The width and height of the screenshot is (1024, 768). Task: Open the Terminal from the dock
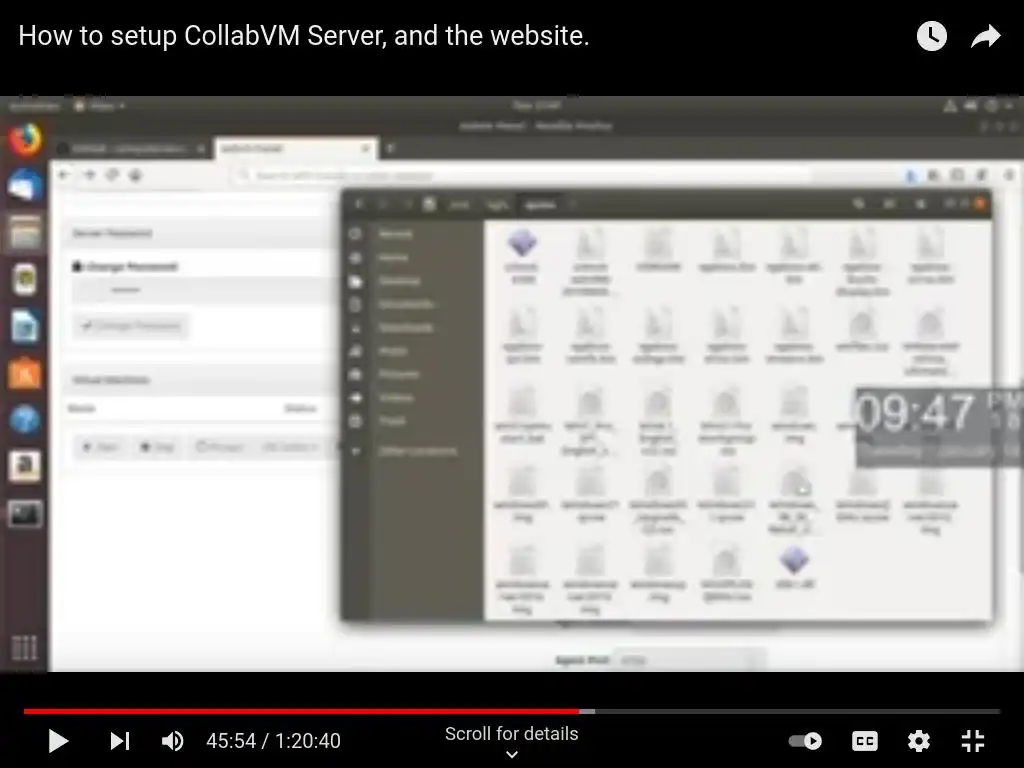coord(25,514)
